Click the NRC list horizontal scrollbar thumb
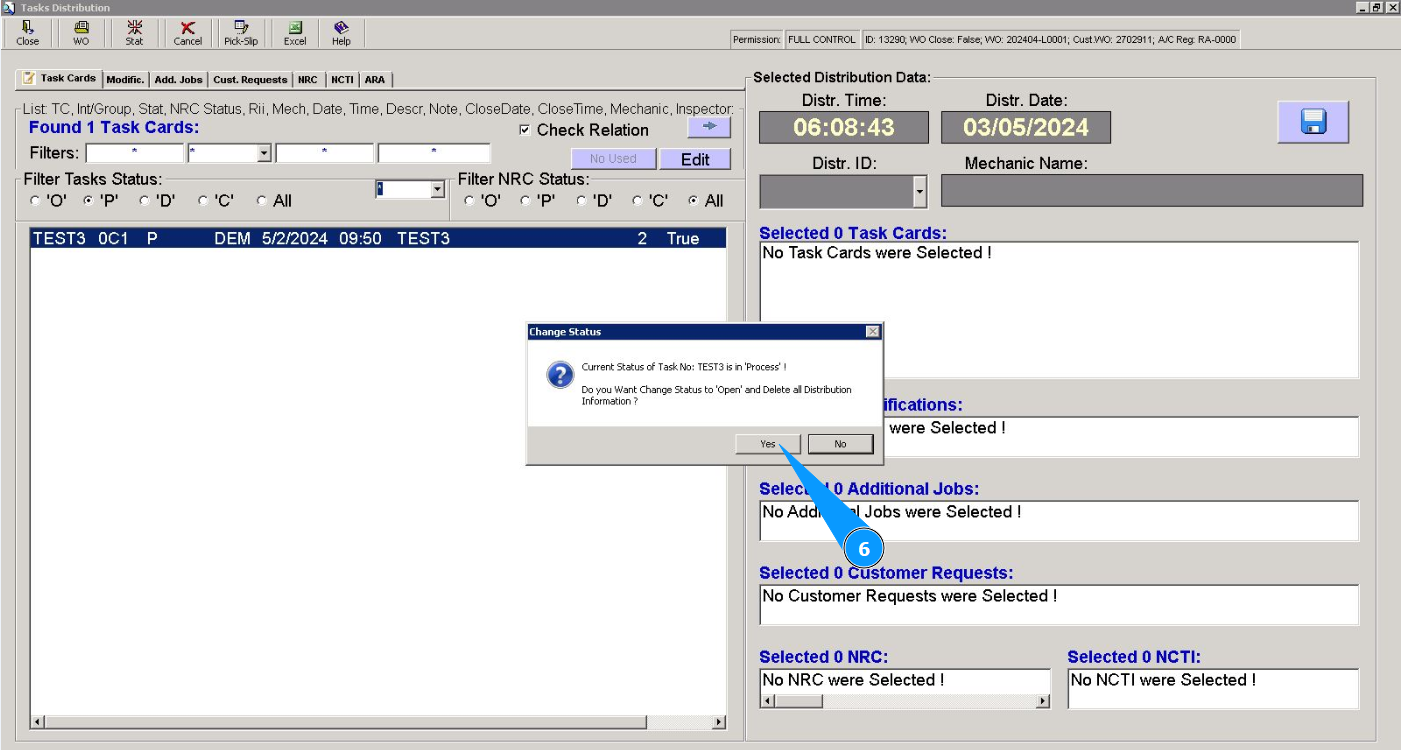This screenshot has width=1401, height=751. 798,701
